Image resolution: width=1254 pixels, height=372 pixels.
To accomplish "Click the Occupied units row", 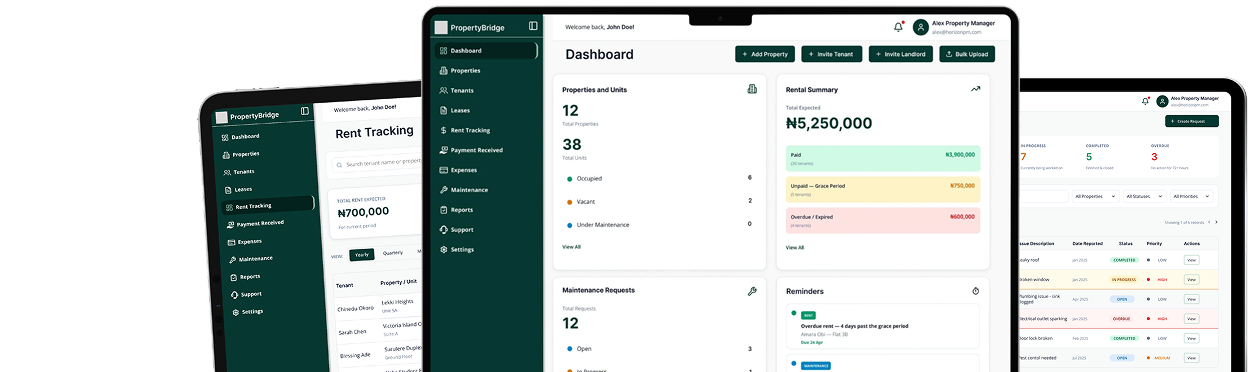I will pyautogui.click(x=659, y=178).
